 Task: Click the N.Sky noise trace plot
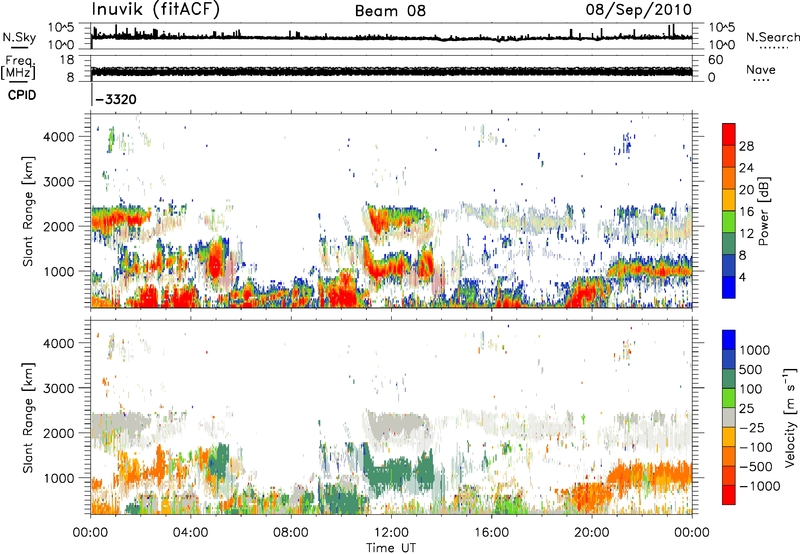391,36
